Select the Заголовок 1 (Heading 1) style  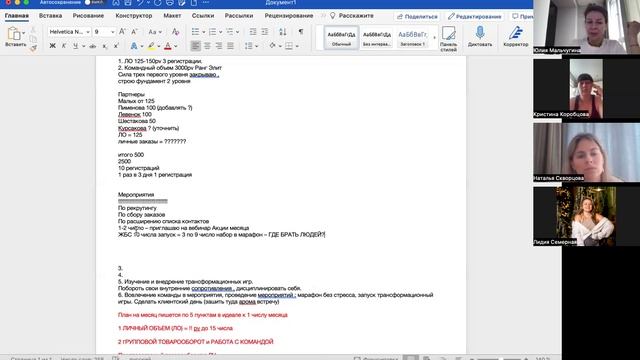coord(413,38)
